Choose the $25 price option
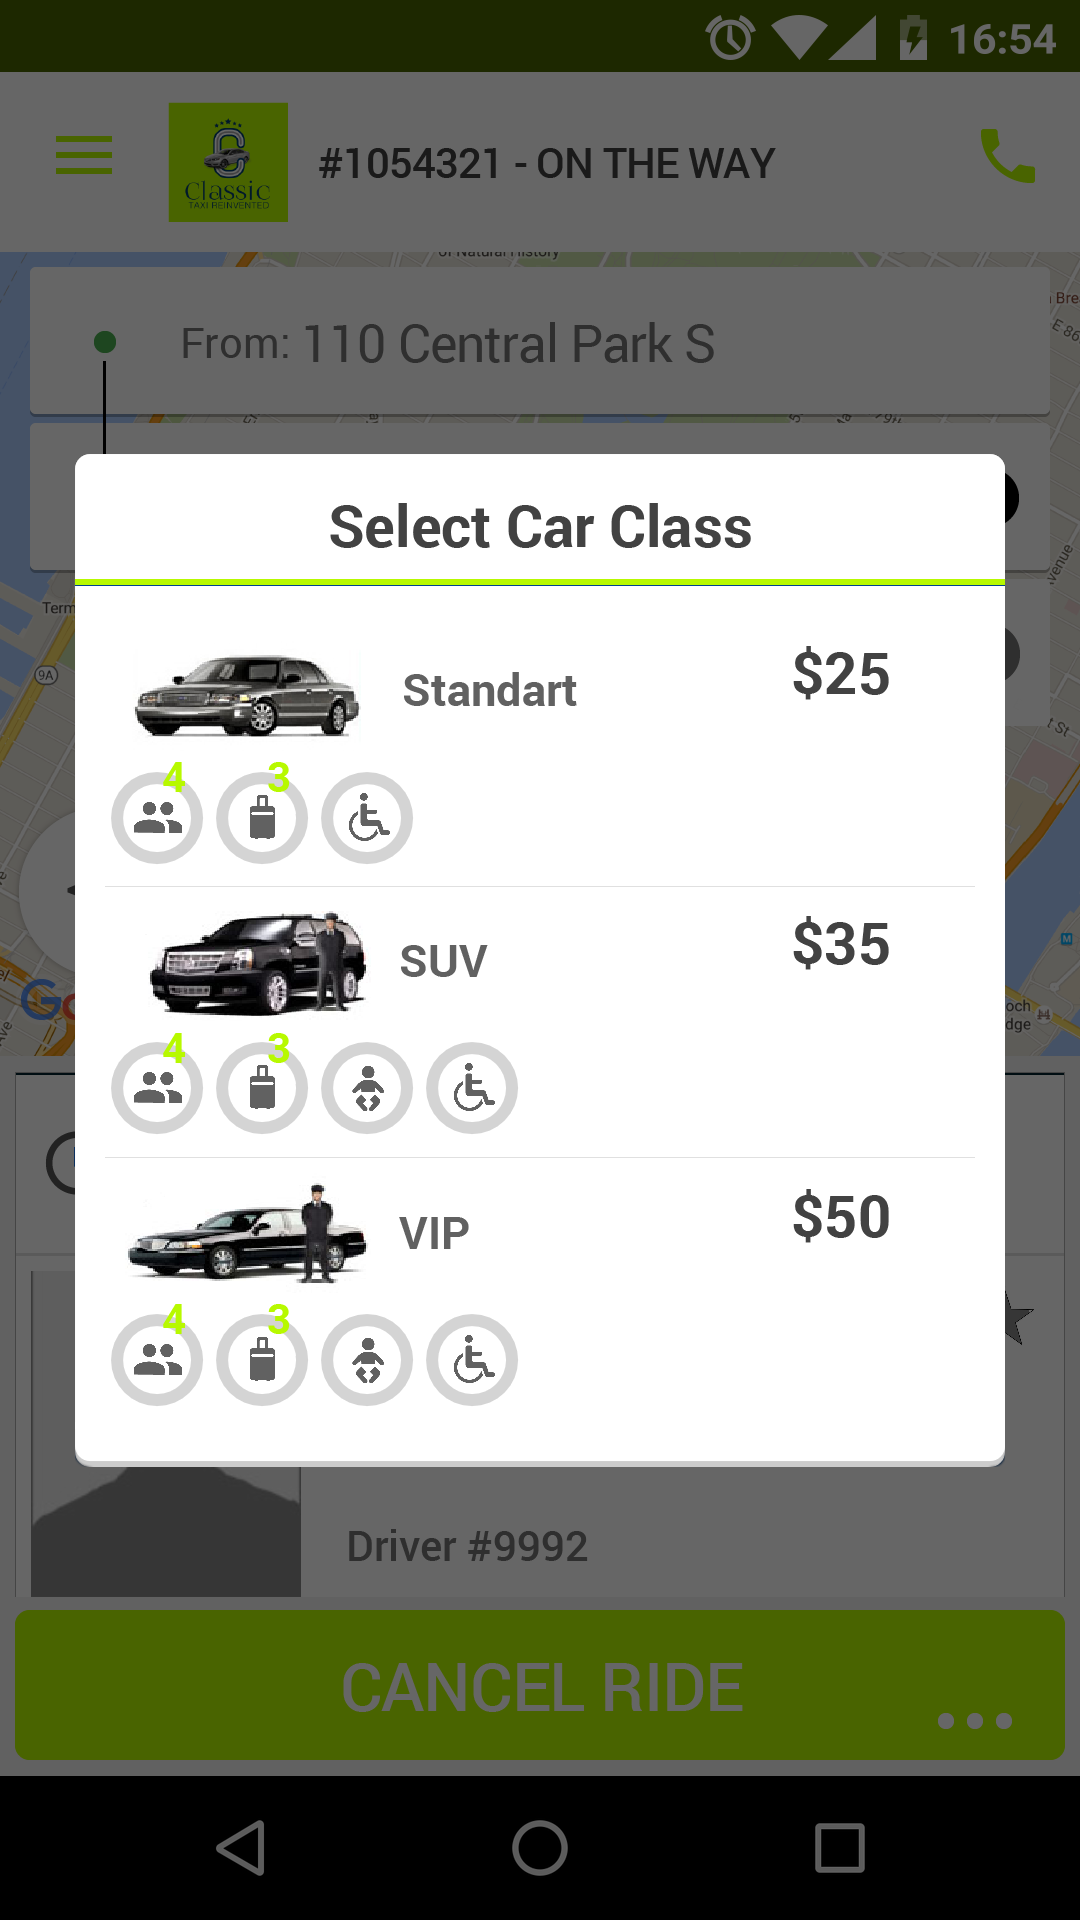This screenshot has height=1920, width=1080. (x=841, y=674)
